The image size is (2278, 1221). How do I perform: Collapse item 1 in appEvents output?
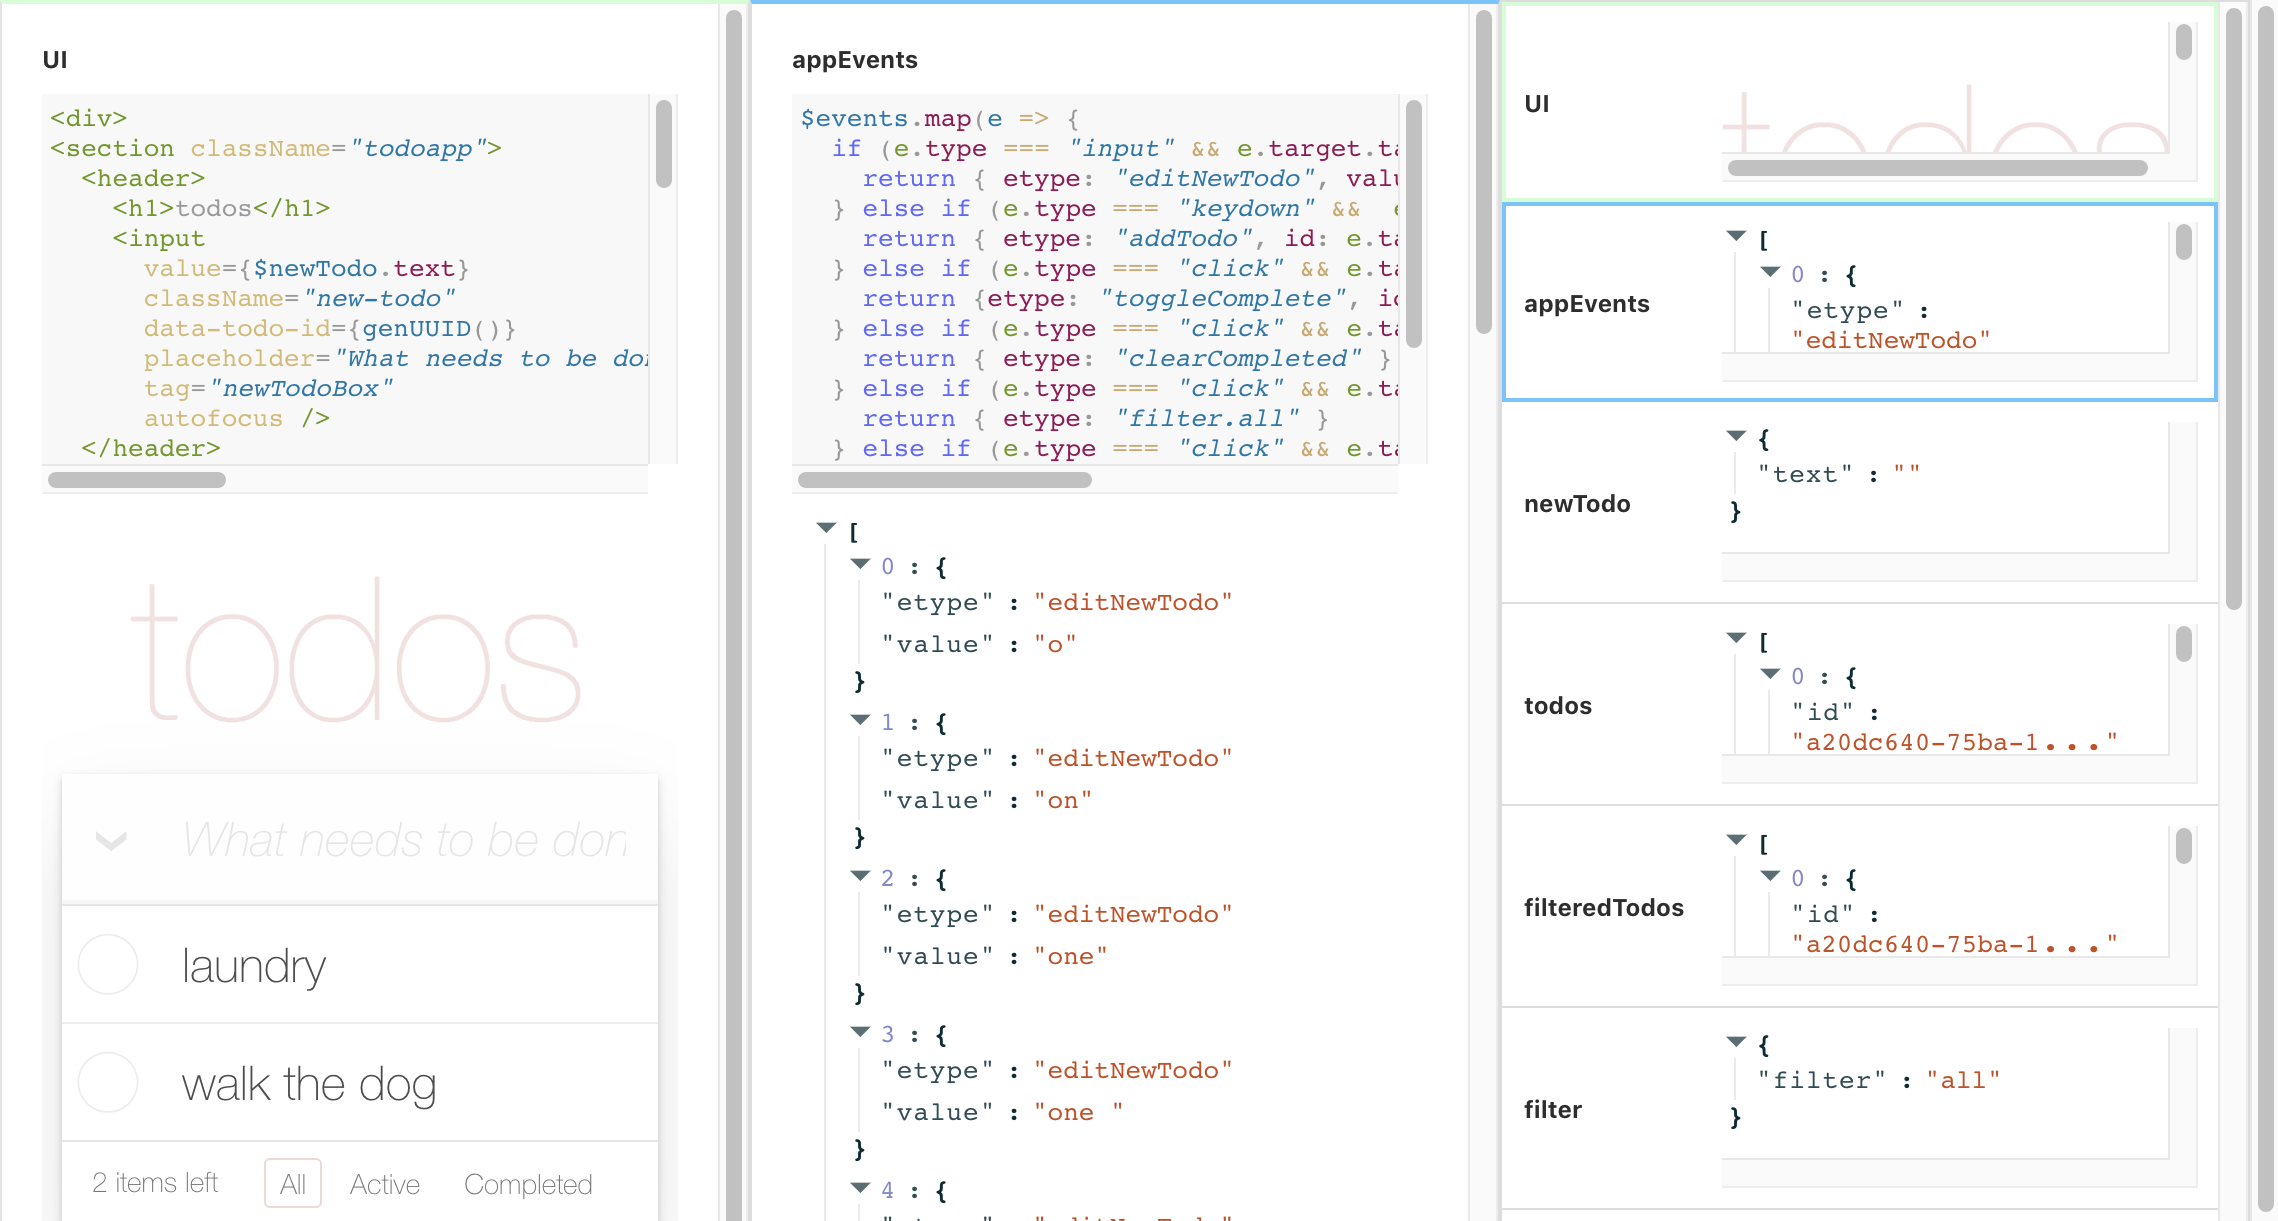pos(860,720)
